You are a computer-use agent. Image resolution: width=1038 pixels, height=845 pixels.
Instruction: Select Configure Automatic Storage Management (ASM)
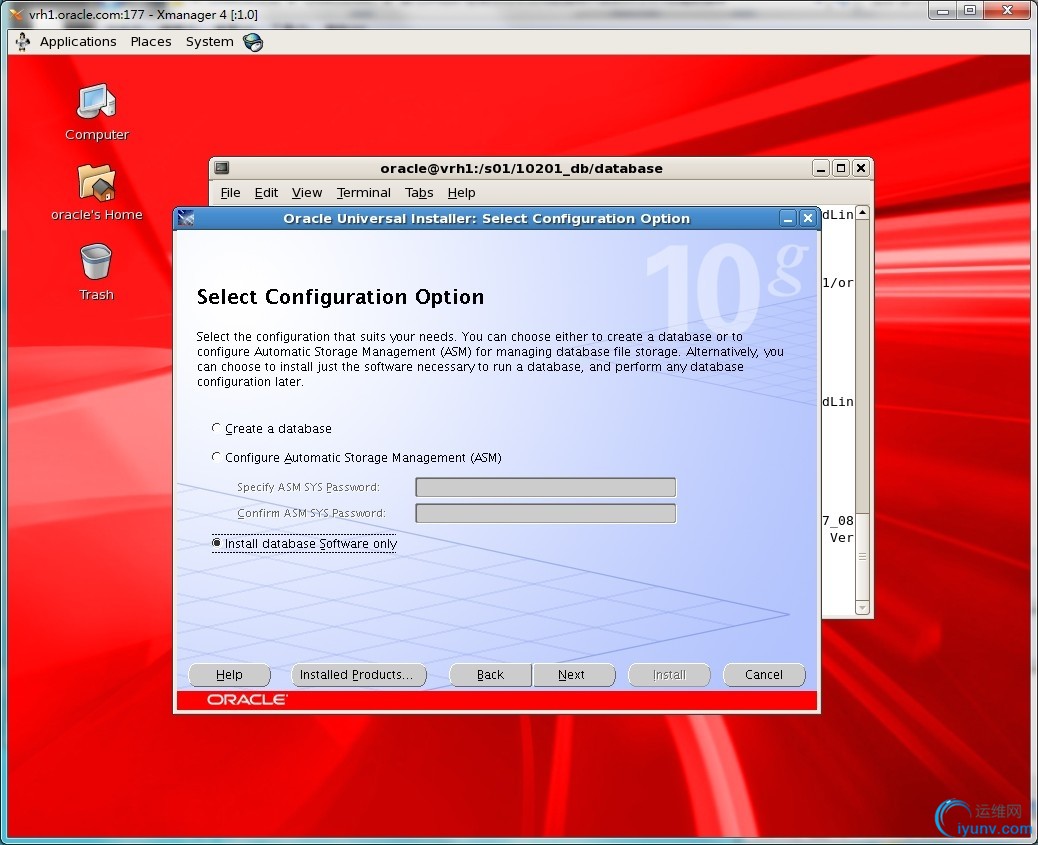click(x=216, y=457)
